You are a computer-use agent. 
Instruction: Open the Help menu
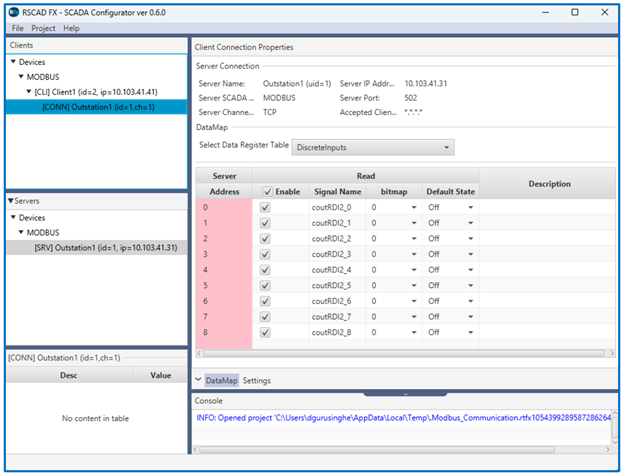point(71,28)
